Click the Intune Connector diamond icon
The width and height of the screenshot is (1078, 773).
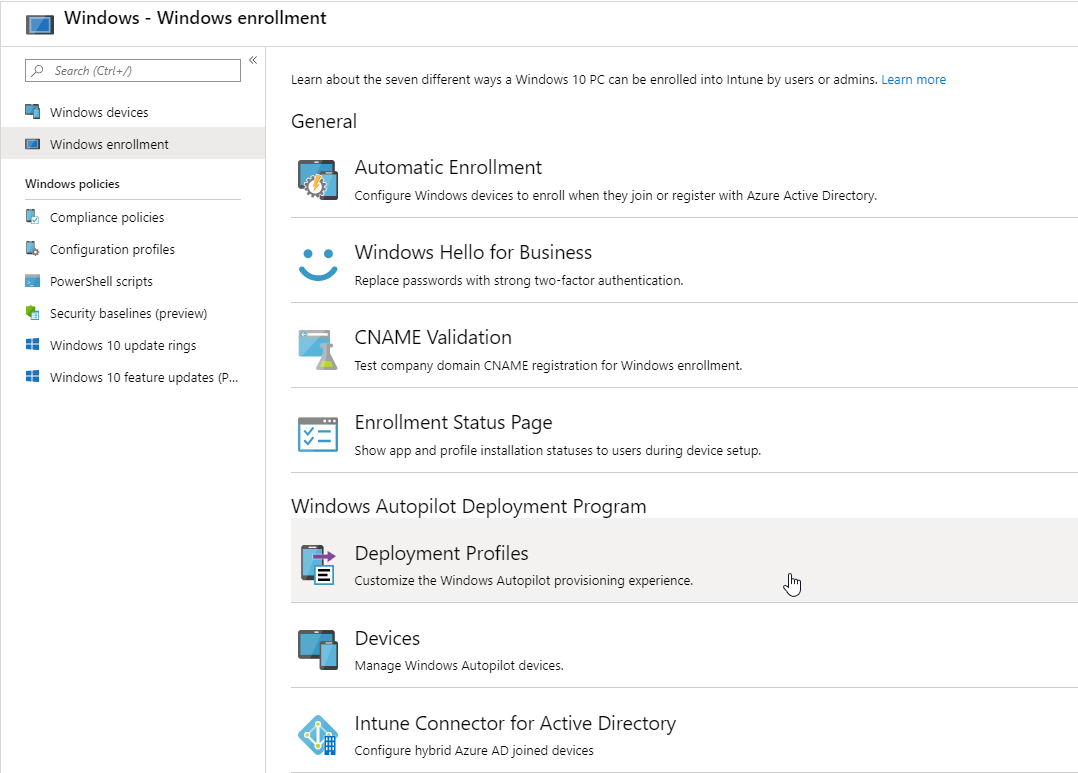318,735
